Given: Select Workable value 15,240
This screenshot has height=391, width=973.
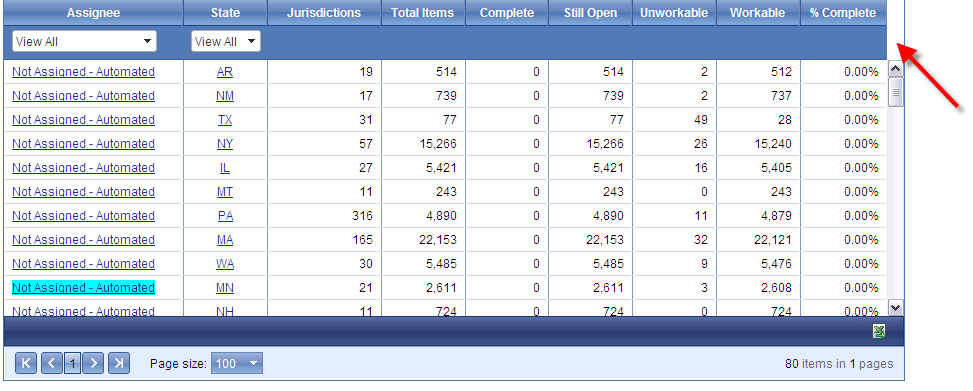Looking at the screenshot, I should tap(773, 144).
